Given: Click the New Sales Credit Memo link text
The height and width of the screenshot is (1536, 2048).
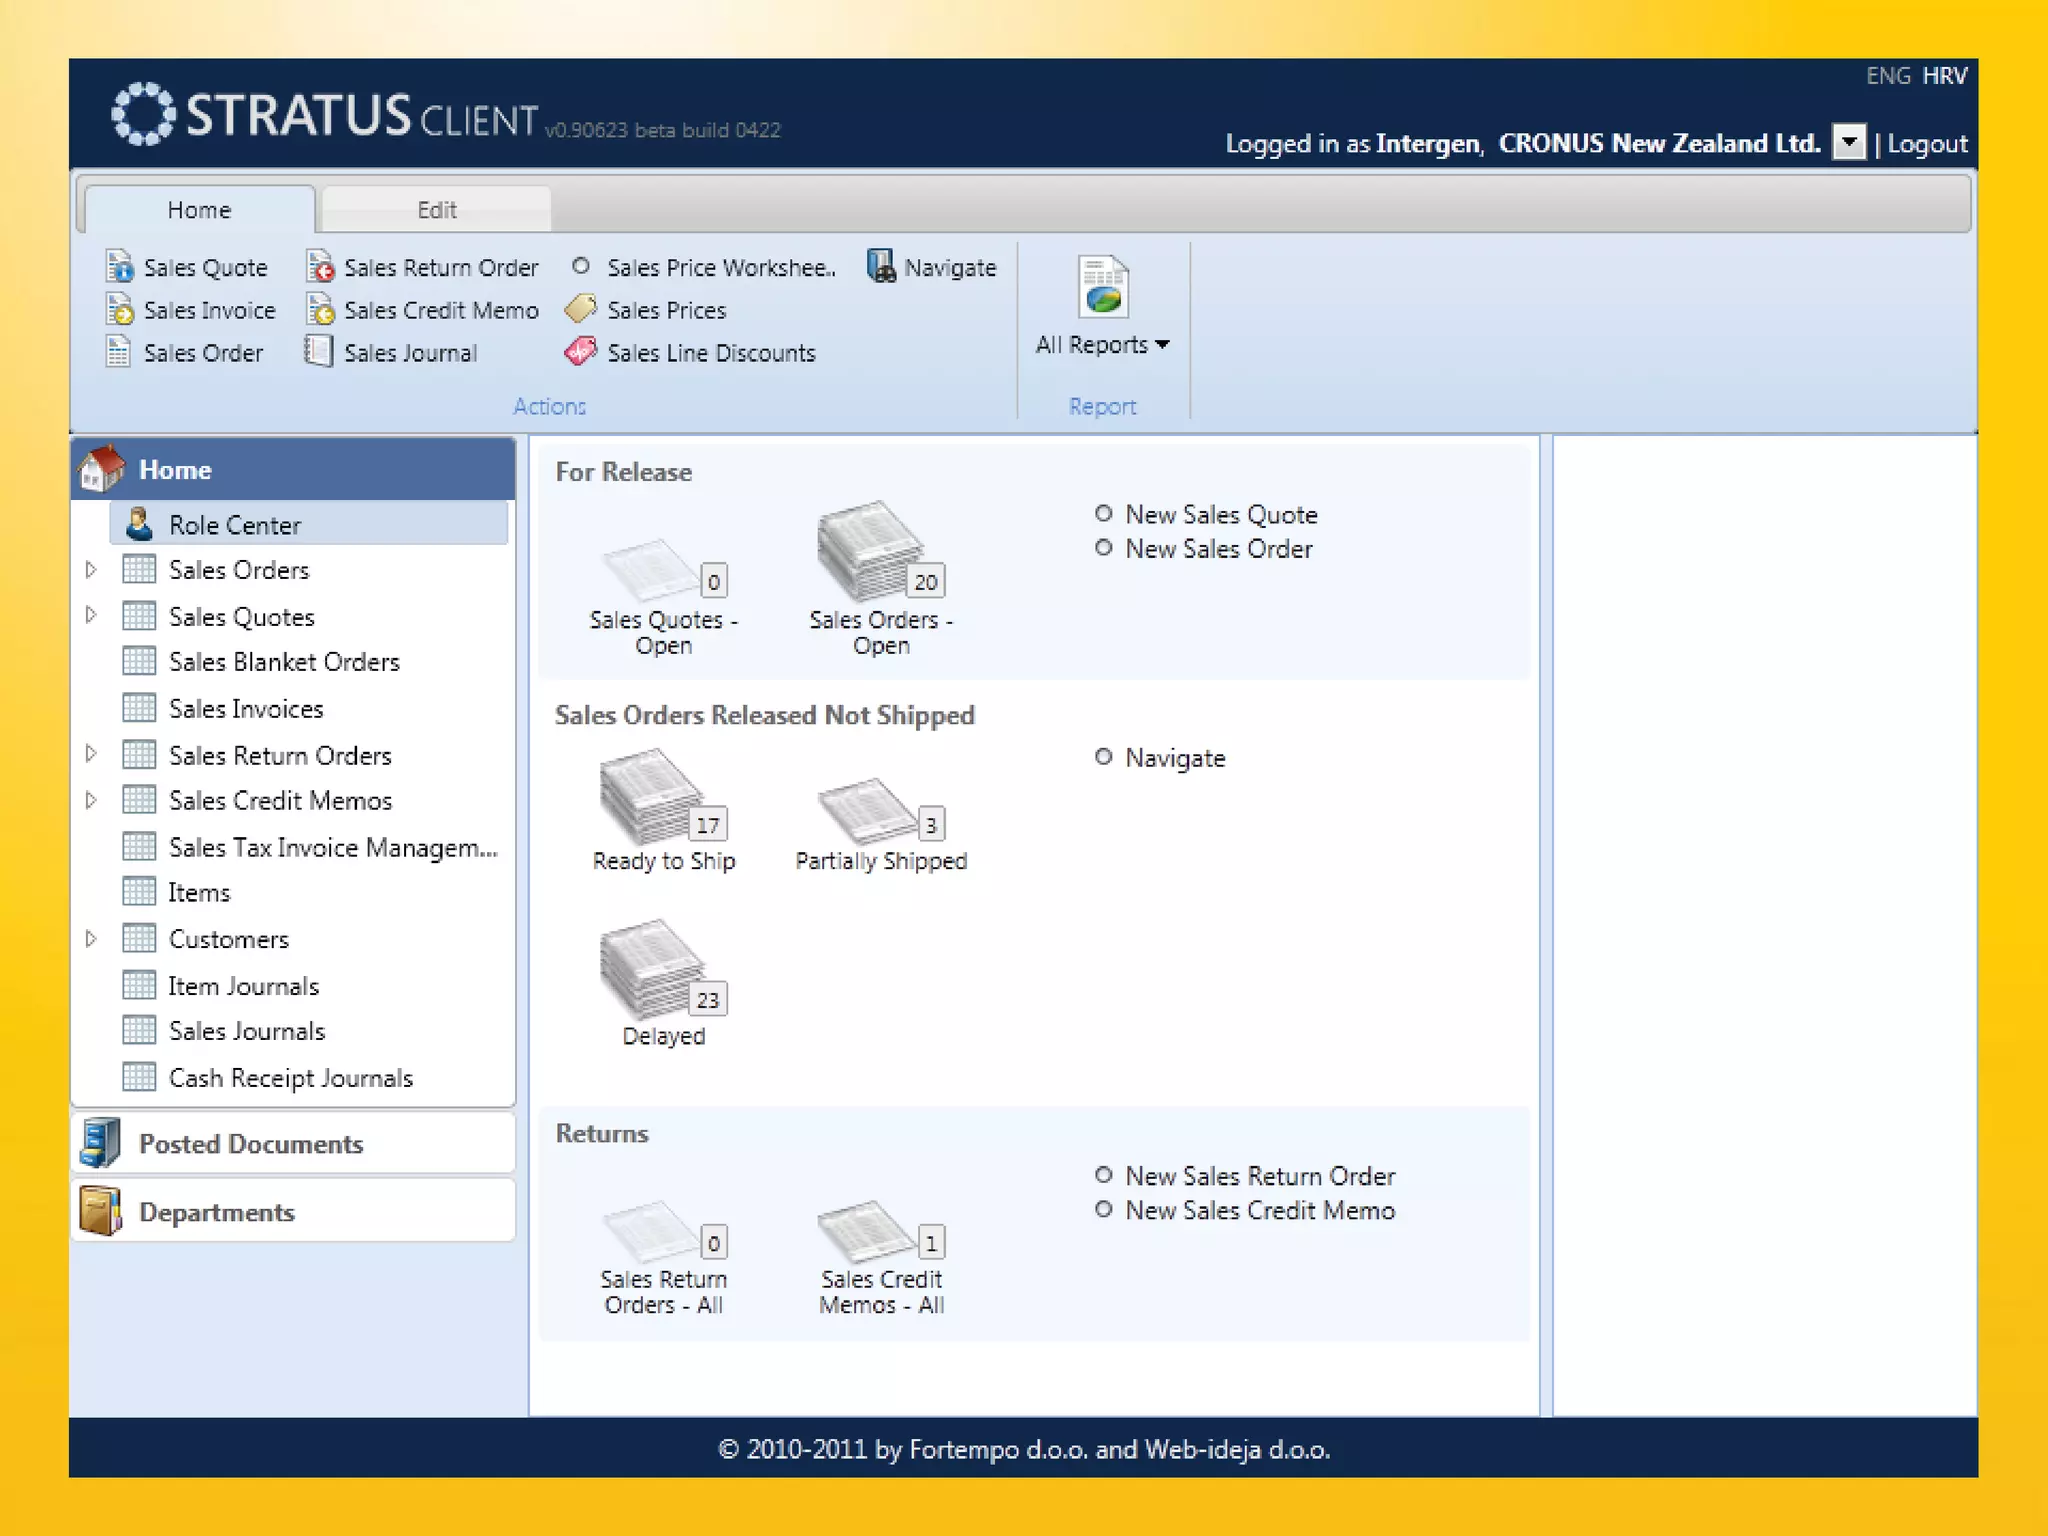Looking at the screenshot, I should [1260, 1210].
